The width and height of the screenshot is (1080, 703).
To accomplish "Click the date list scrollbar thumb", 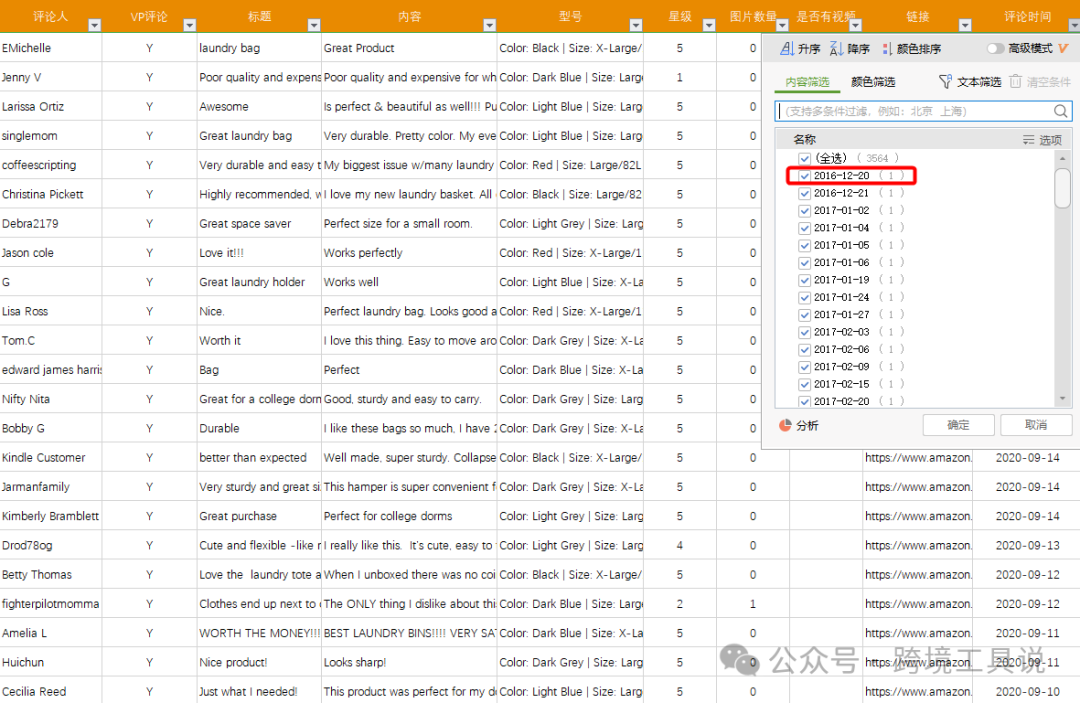I will (x=1062, y=187).
